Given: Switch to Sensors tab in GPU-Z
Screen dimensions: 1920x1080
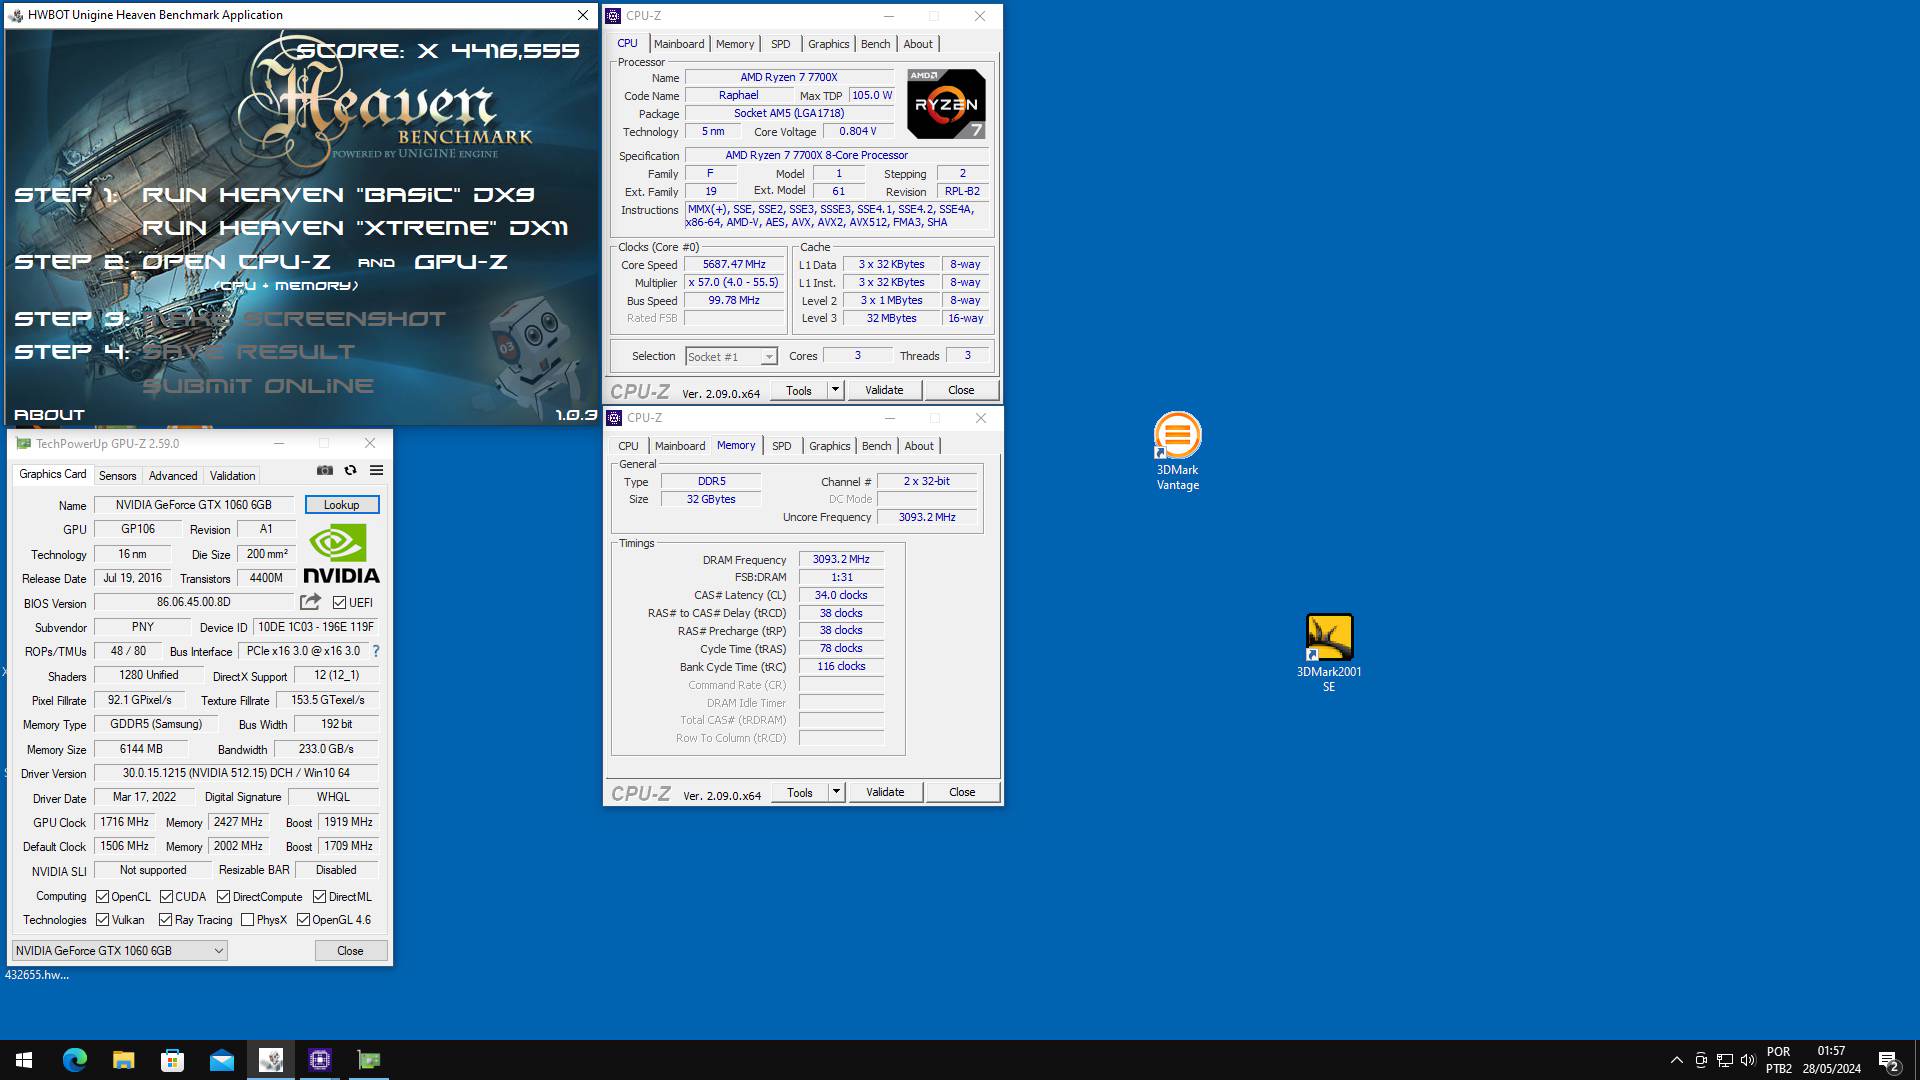Looking at the screenshot, I should click(x=117, y=476).
